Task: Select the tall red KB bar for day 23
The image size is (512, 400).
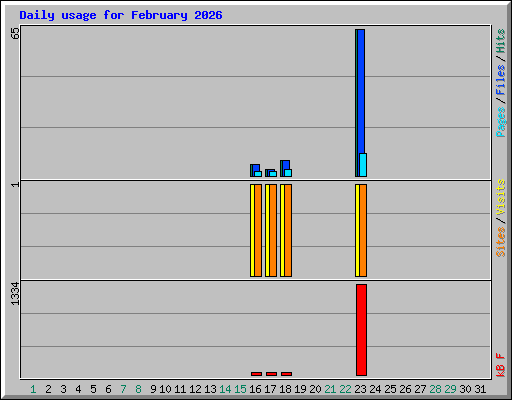Action: [x=361, y=330]
